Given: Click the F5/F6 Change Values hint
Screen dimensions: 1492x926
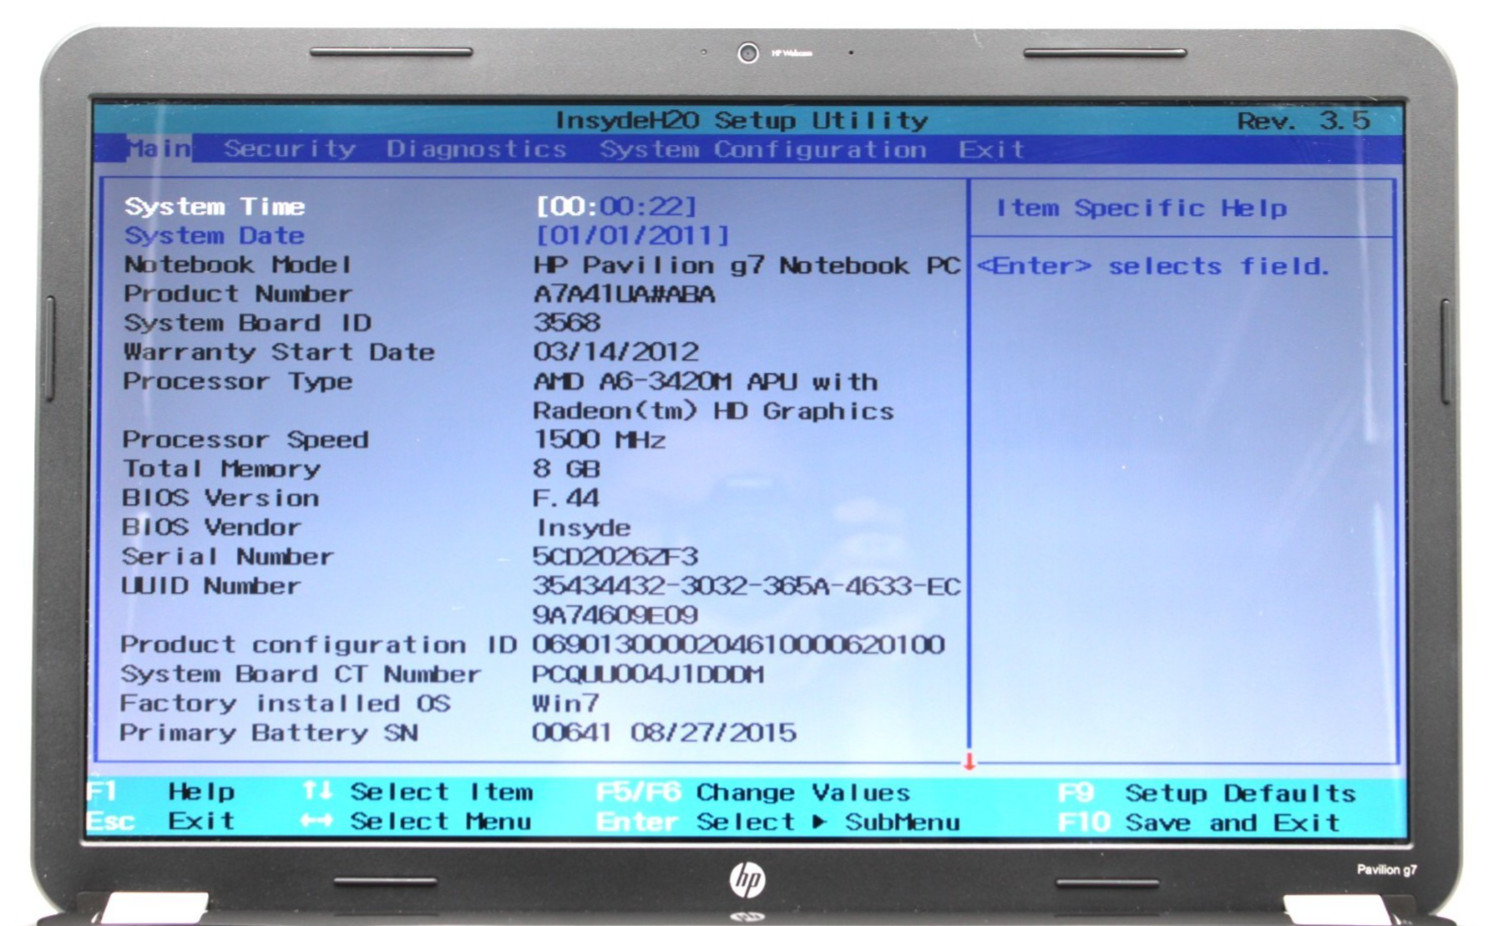Looking at the screenshot, I should point(753,793).
